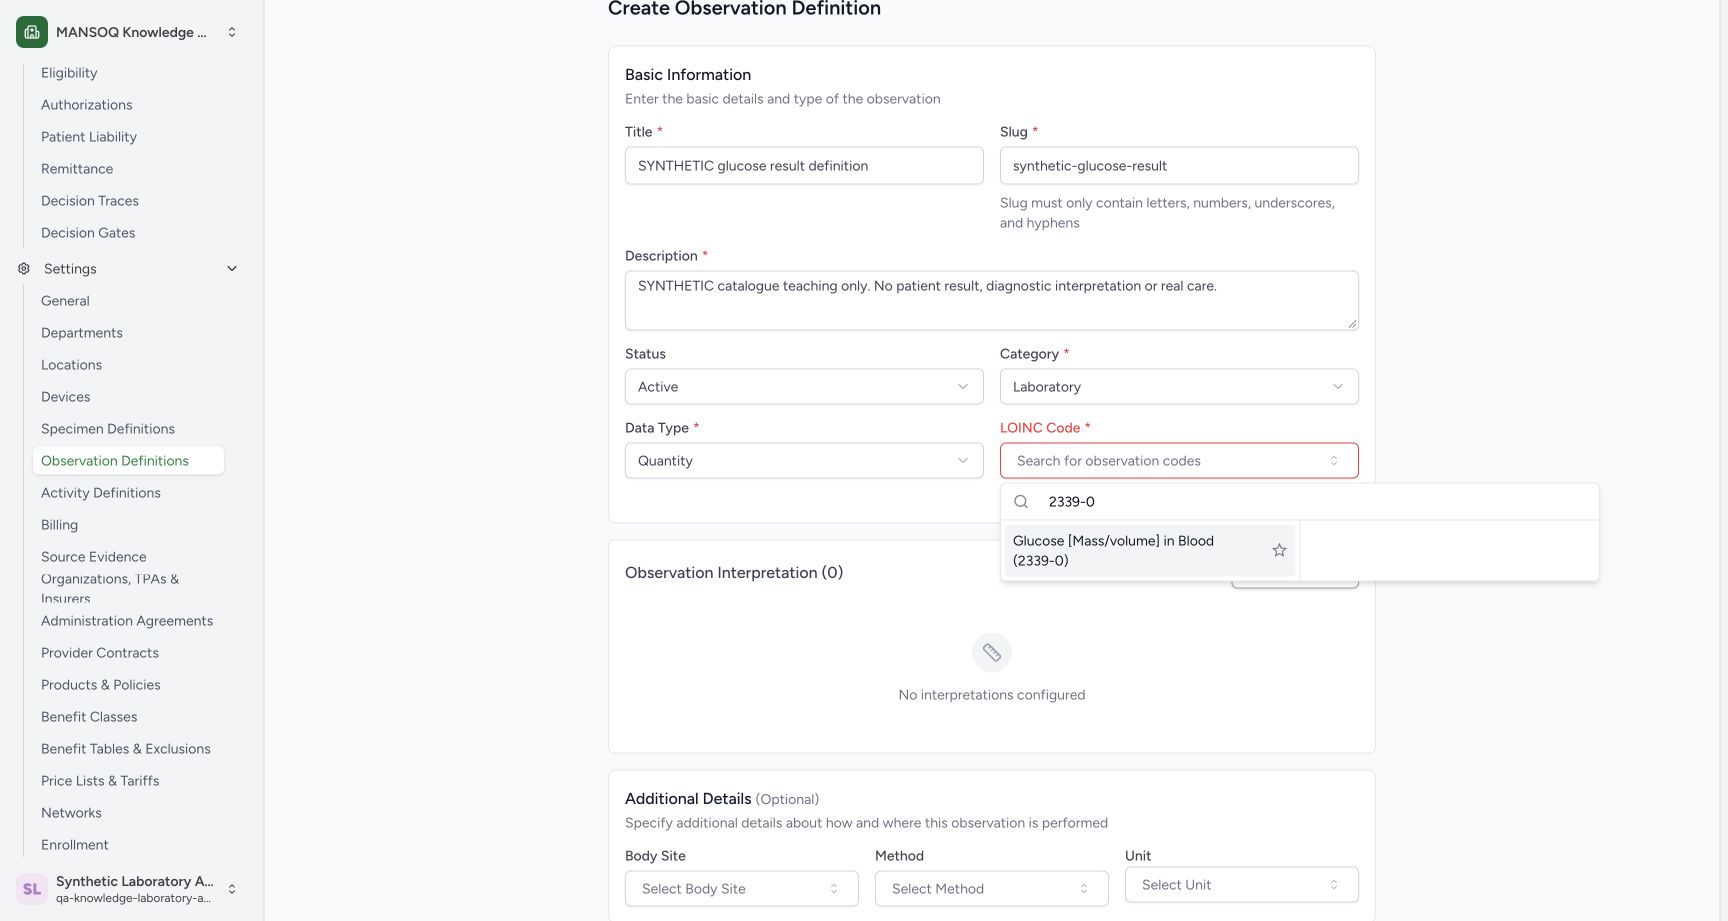Click the SL user avatar
Image resolution: width=1728 pixels, height=921 pixels.
click(x=32, y=889)
